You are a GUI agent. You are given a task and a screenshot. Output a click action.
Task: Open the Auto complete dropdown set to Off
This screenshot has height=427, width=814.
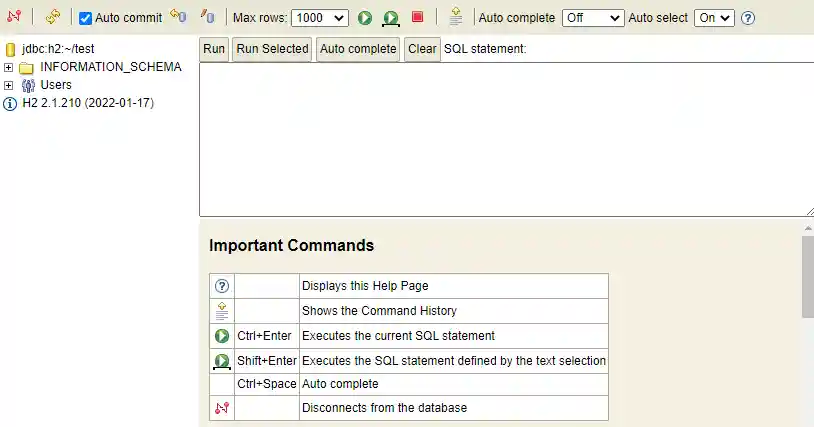pos(593,18)
